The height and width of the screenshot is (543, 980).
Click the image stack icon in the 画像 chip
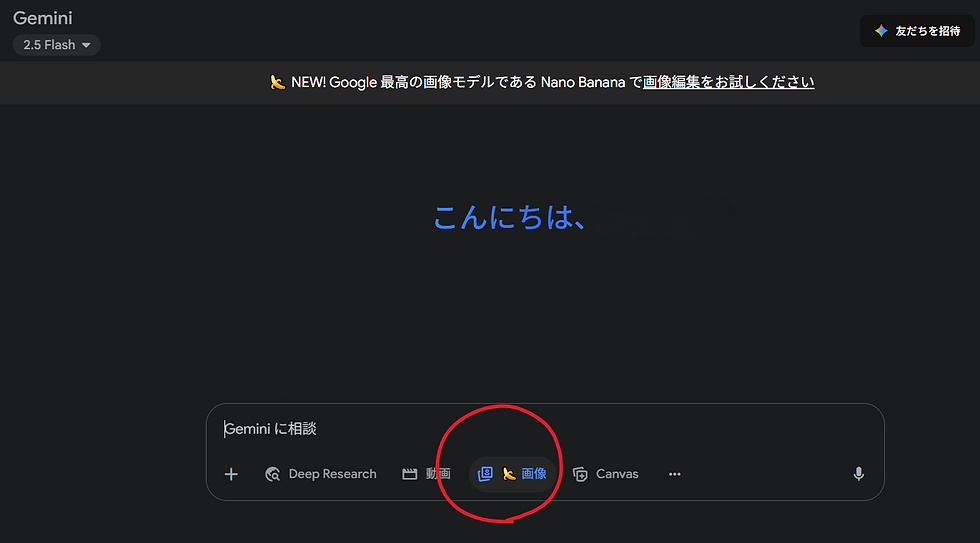[485, 474]
